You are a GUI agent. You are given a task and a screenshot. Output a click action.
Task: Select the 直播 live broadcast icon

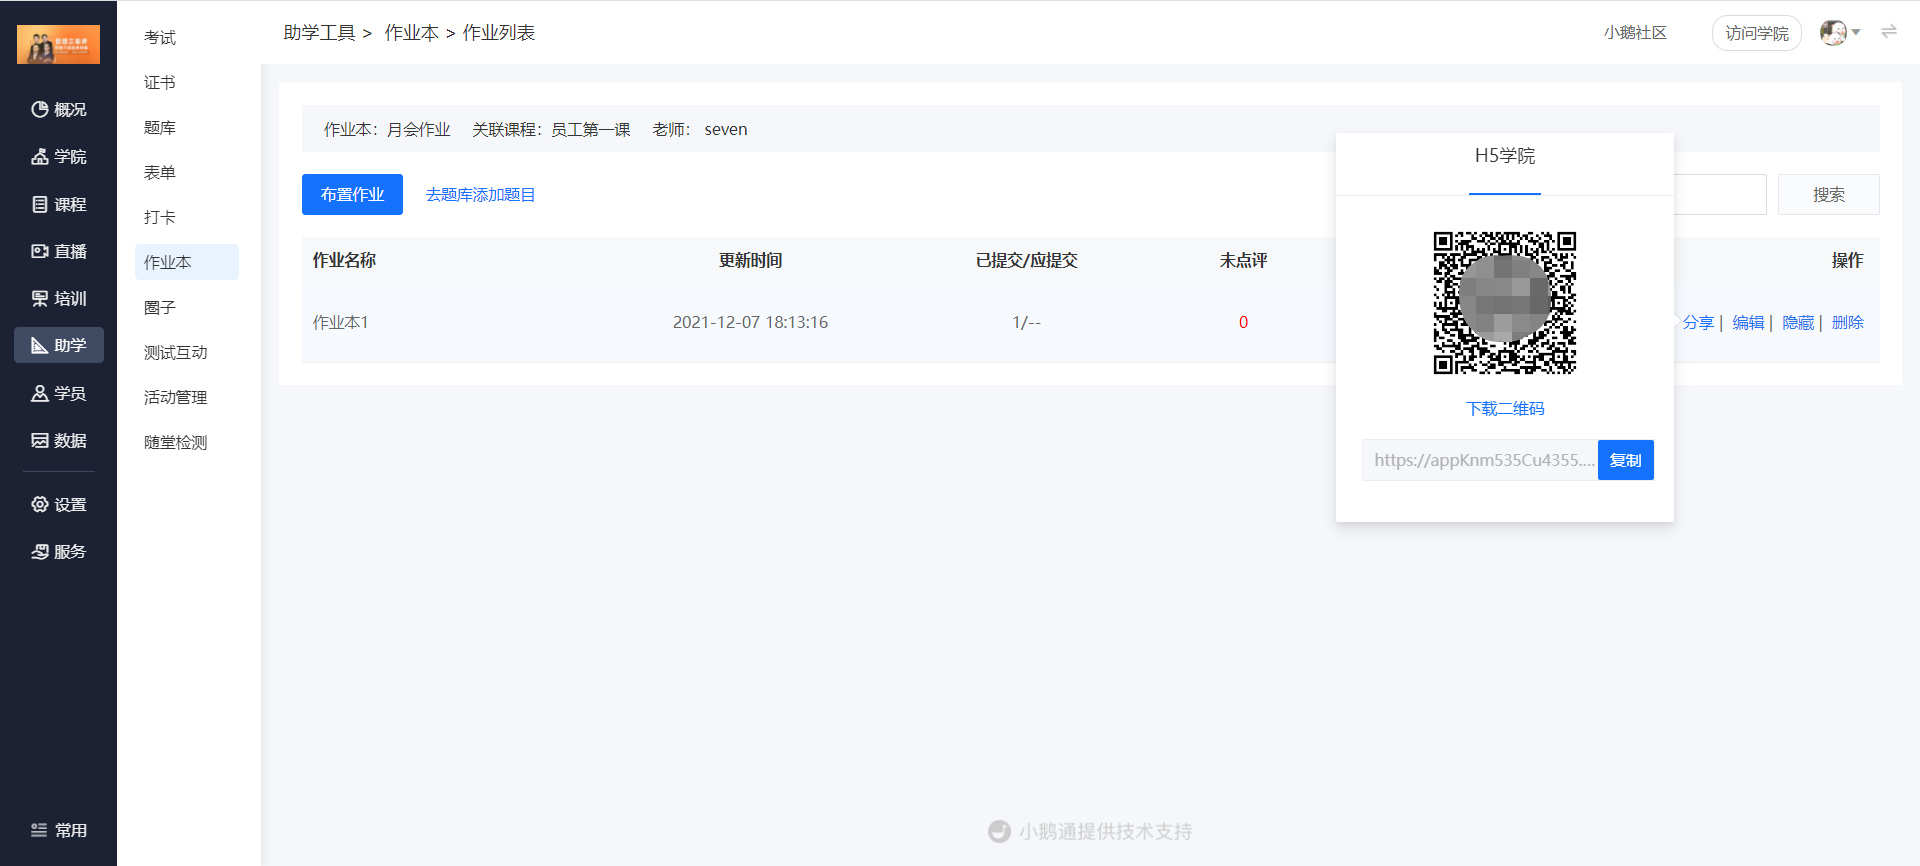[58, 251]
